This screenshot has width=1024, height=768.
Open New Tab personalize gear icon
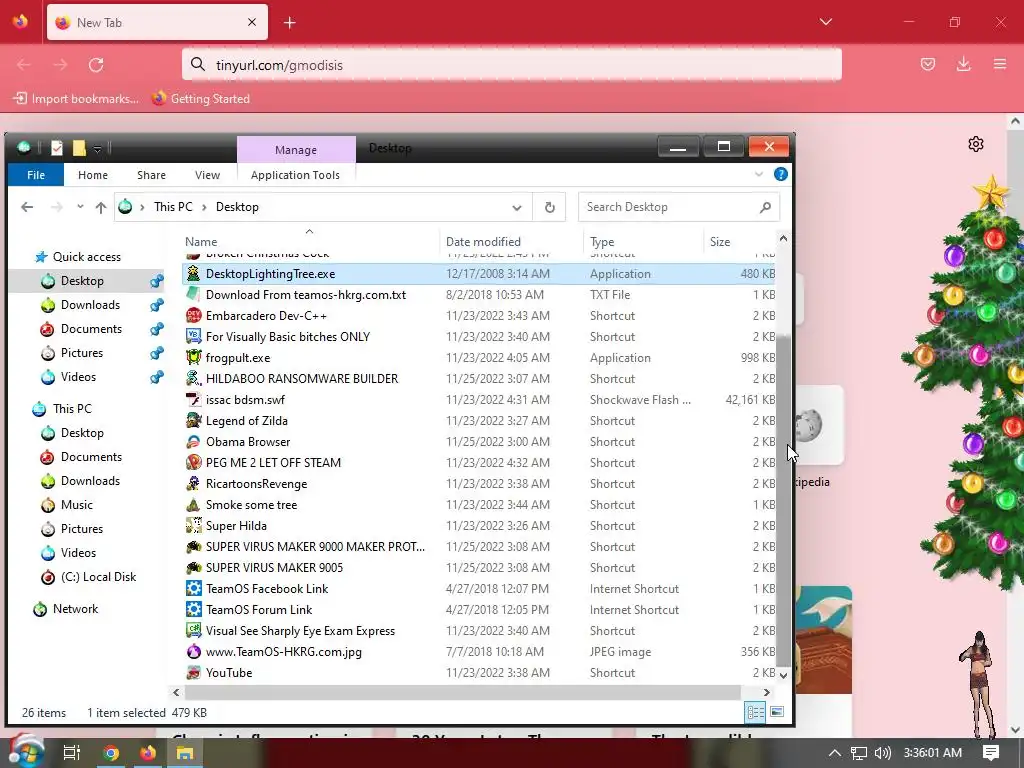[976, 144]
